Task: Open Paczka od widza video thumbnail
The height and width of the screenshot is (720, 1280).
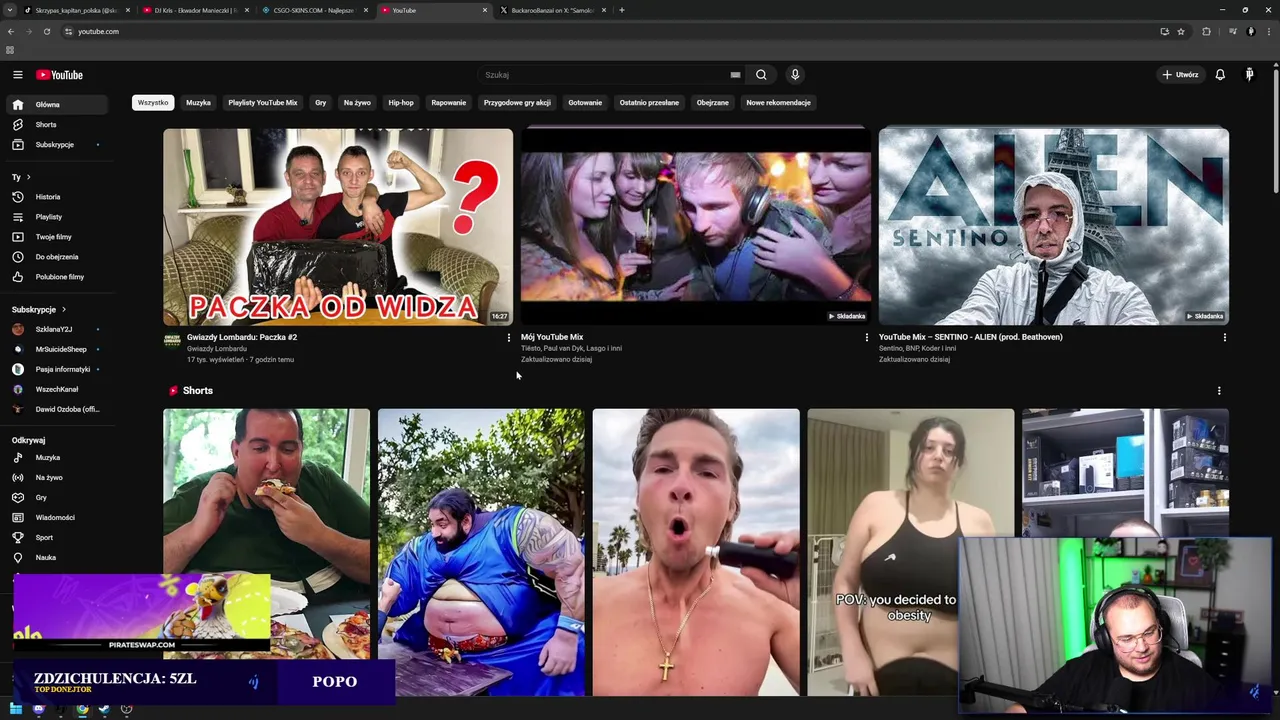Action: (338, 226)
